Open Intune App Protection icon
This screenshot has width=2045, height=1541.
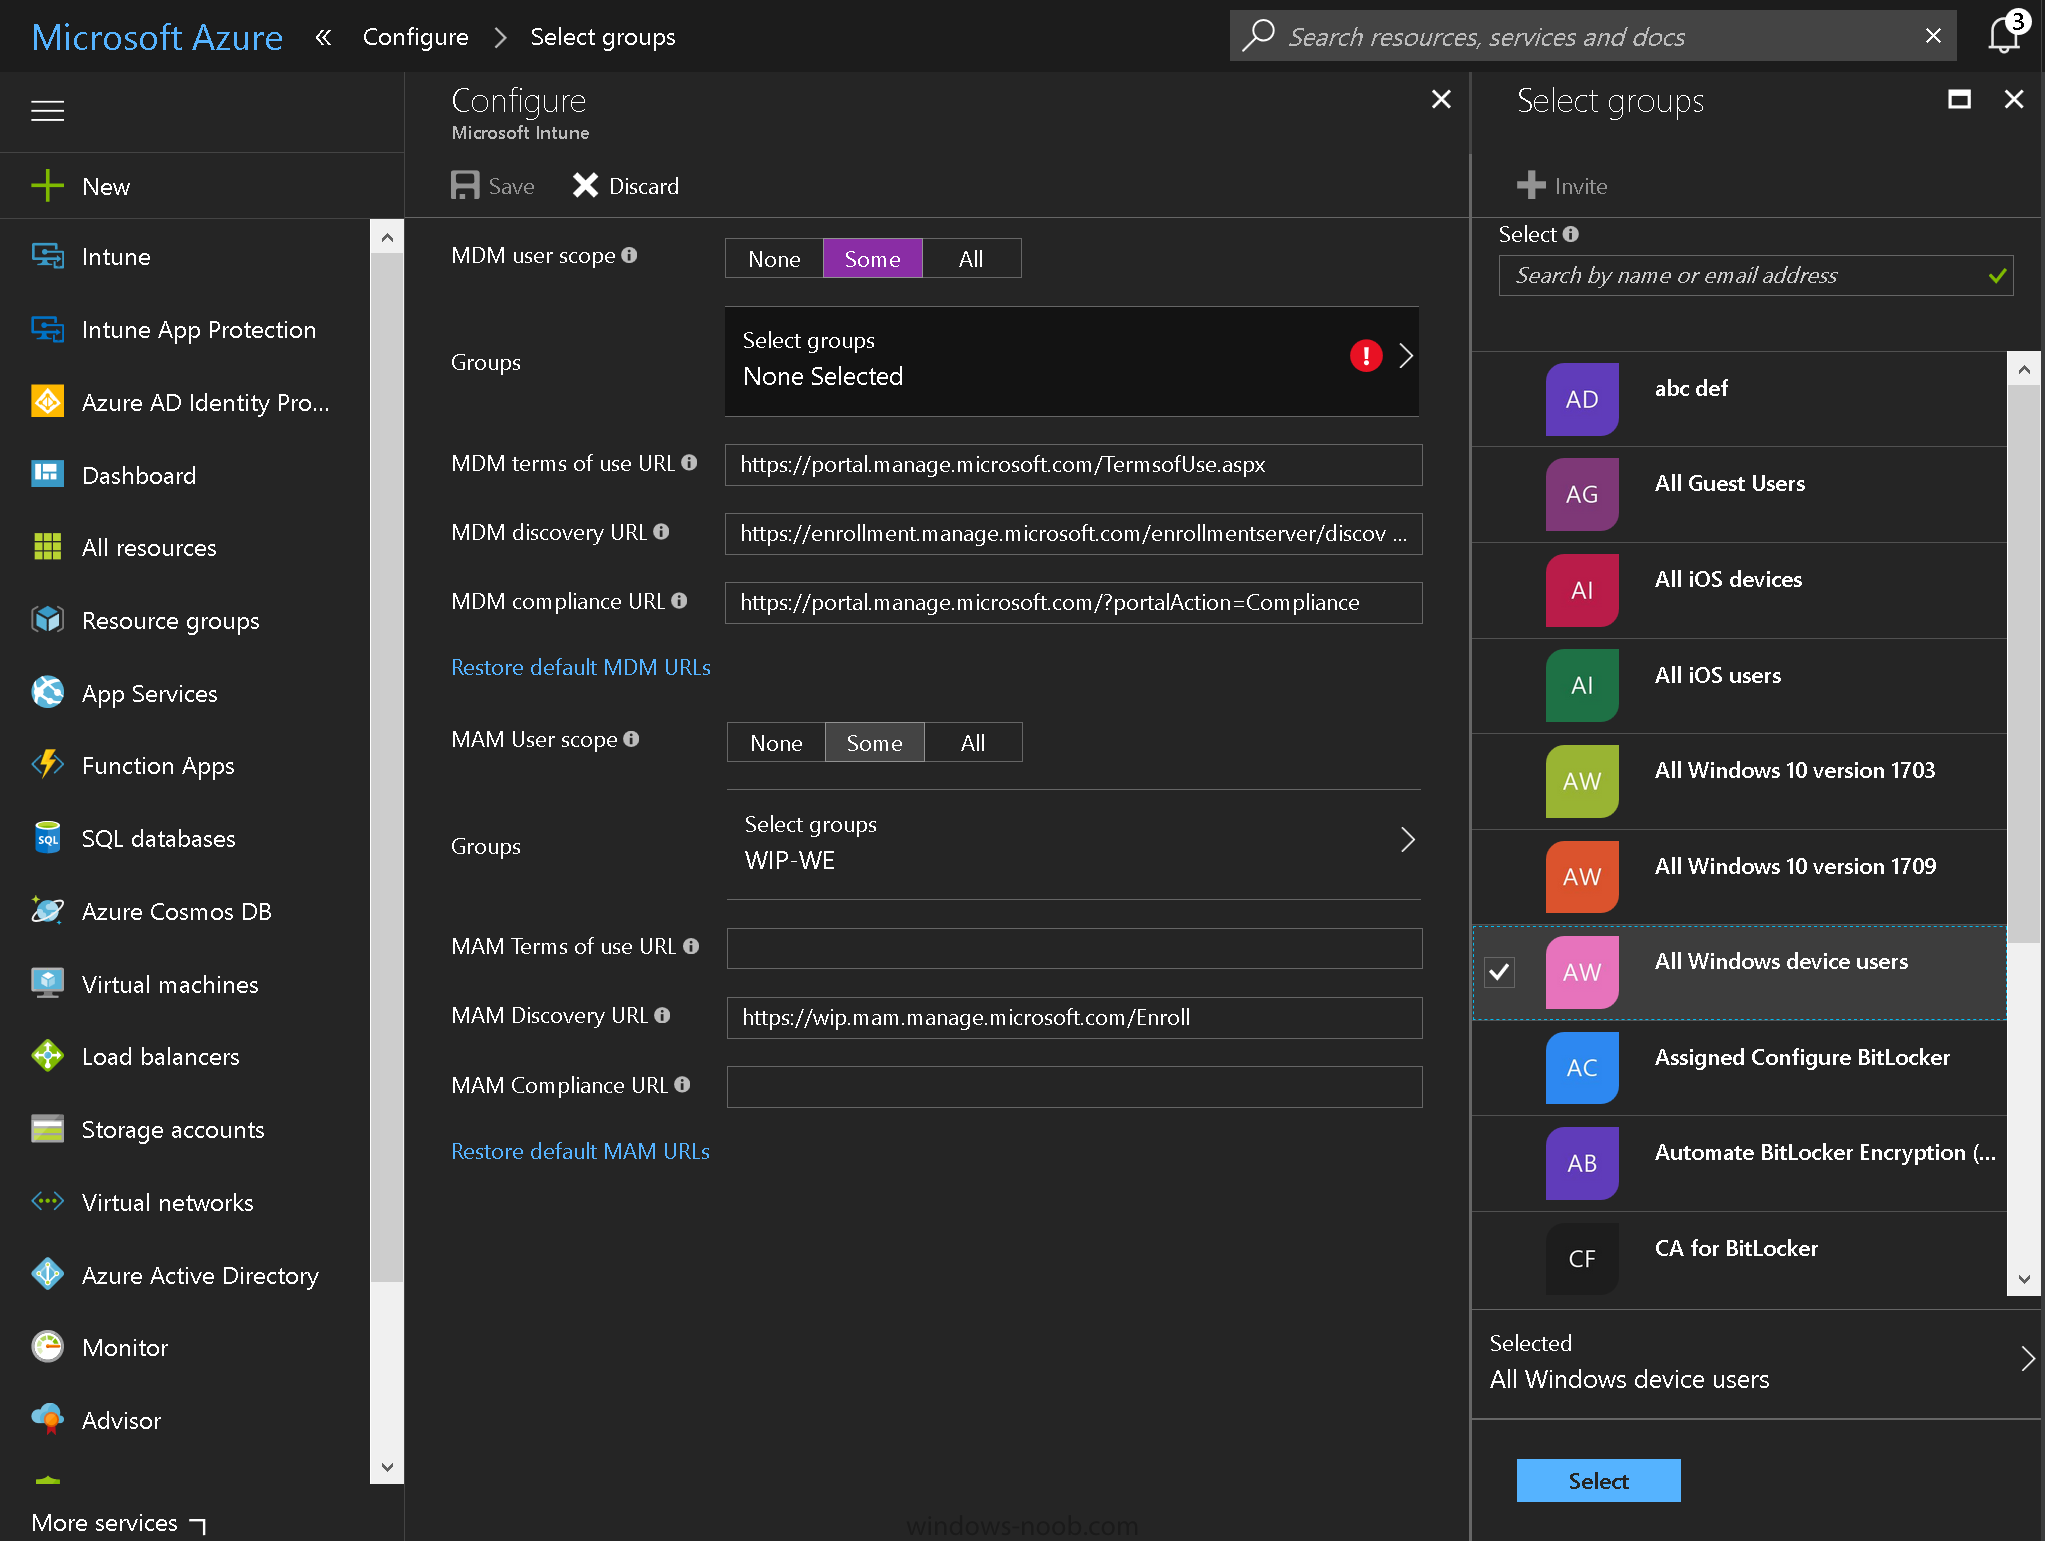pos(47,329)
